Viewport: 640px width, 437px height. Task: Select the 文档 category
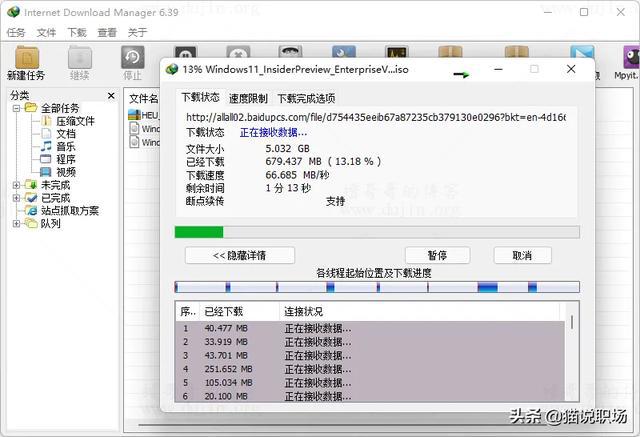pos(66,134)
